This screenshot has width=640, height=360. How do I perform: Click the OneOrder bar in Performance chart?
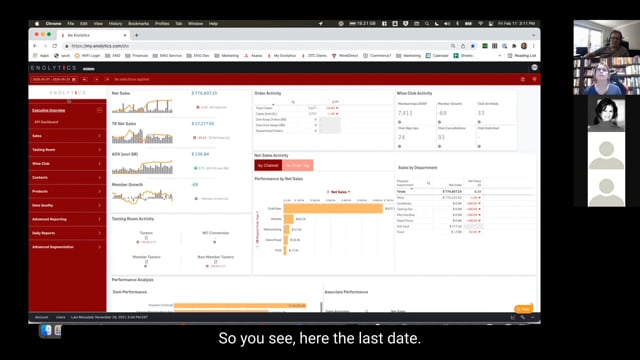pyautogui.click(x=333, y=209)
